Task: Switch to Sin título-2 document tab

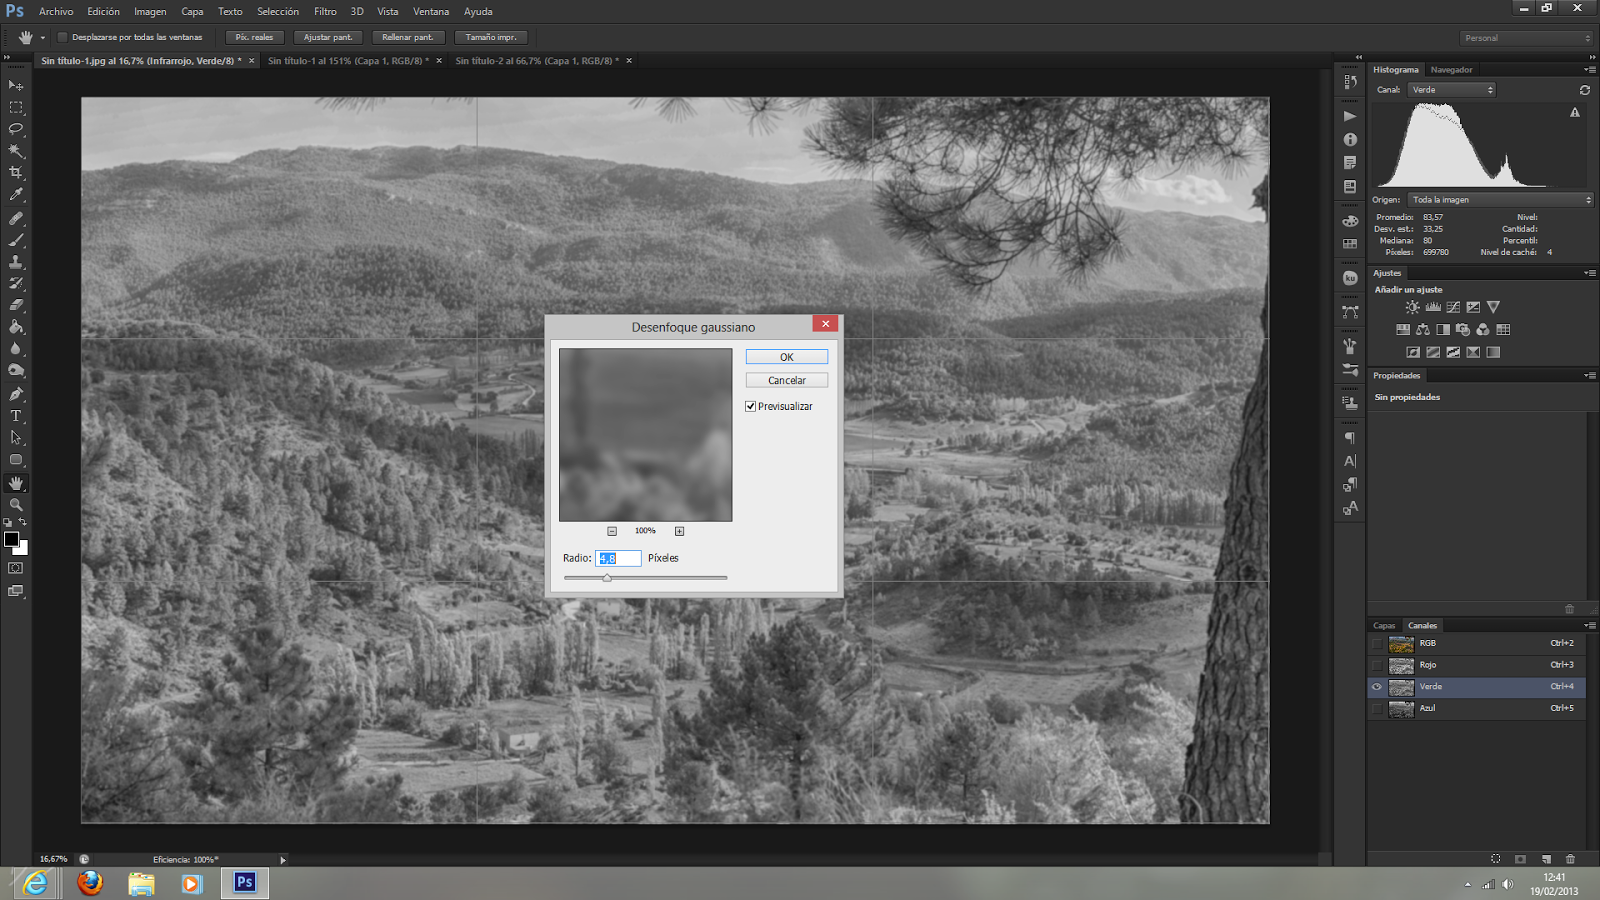Action: (537, 61)
